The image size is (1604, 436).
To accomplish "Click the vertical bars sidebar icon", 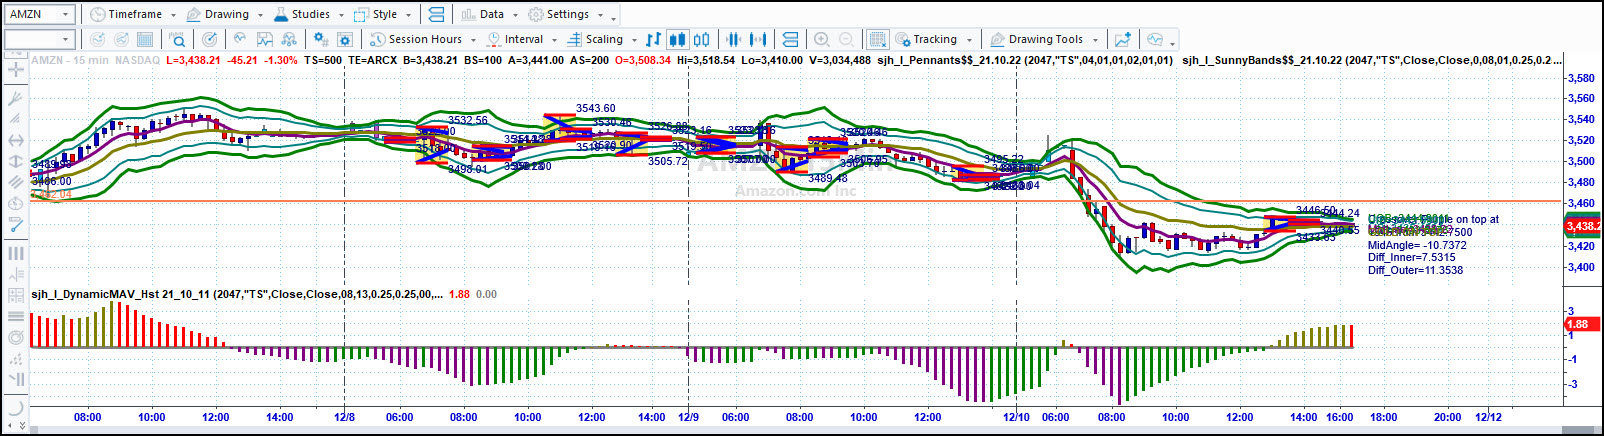I will (15, 253).
